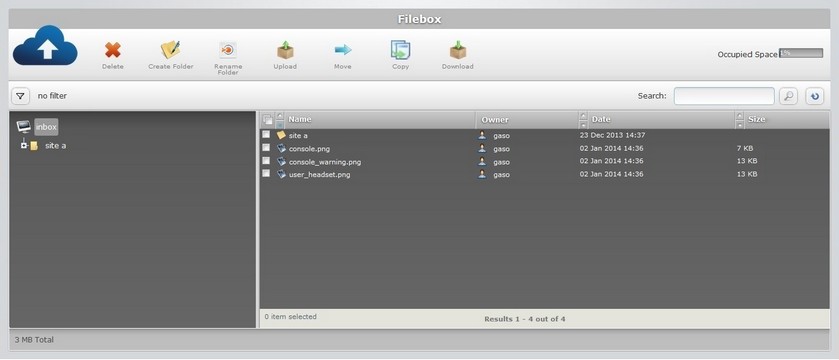Click the Occupied Space progress bar

[x=801, y=53]
